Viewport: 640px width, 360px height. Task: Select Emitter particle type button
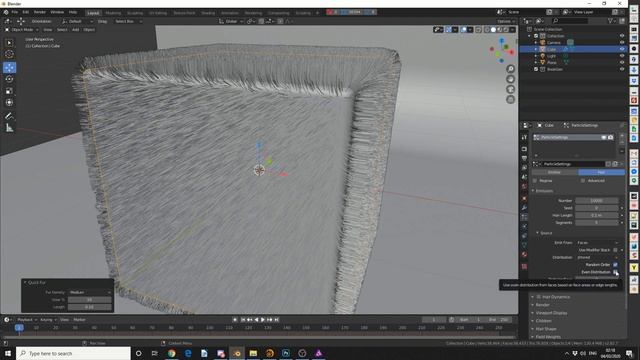554,172
